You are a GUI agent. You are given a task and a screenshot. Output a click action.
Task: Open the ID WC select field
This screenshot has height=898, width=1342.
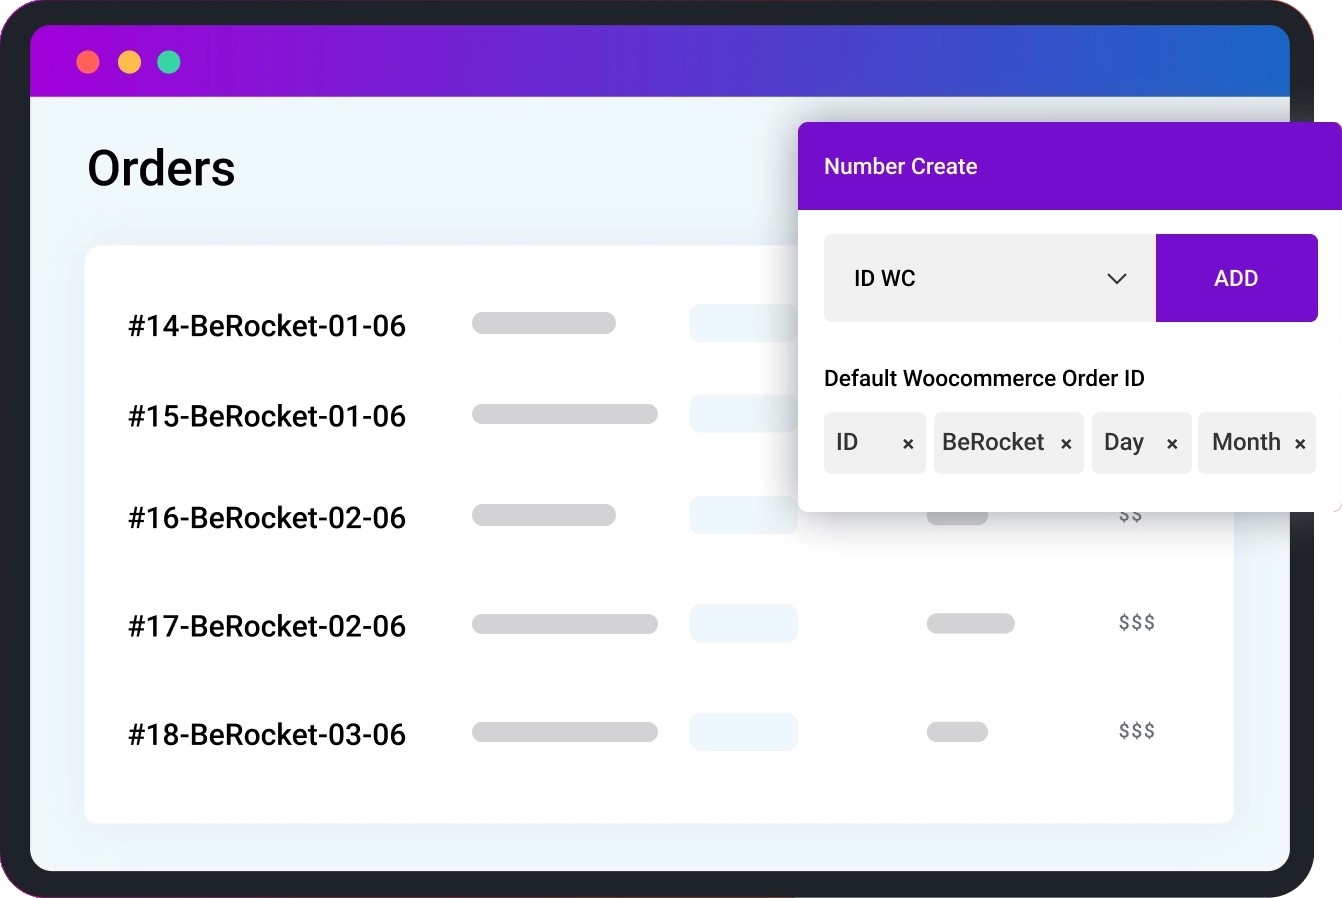[990, 278]
